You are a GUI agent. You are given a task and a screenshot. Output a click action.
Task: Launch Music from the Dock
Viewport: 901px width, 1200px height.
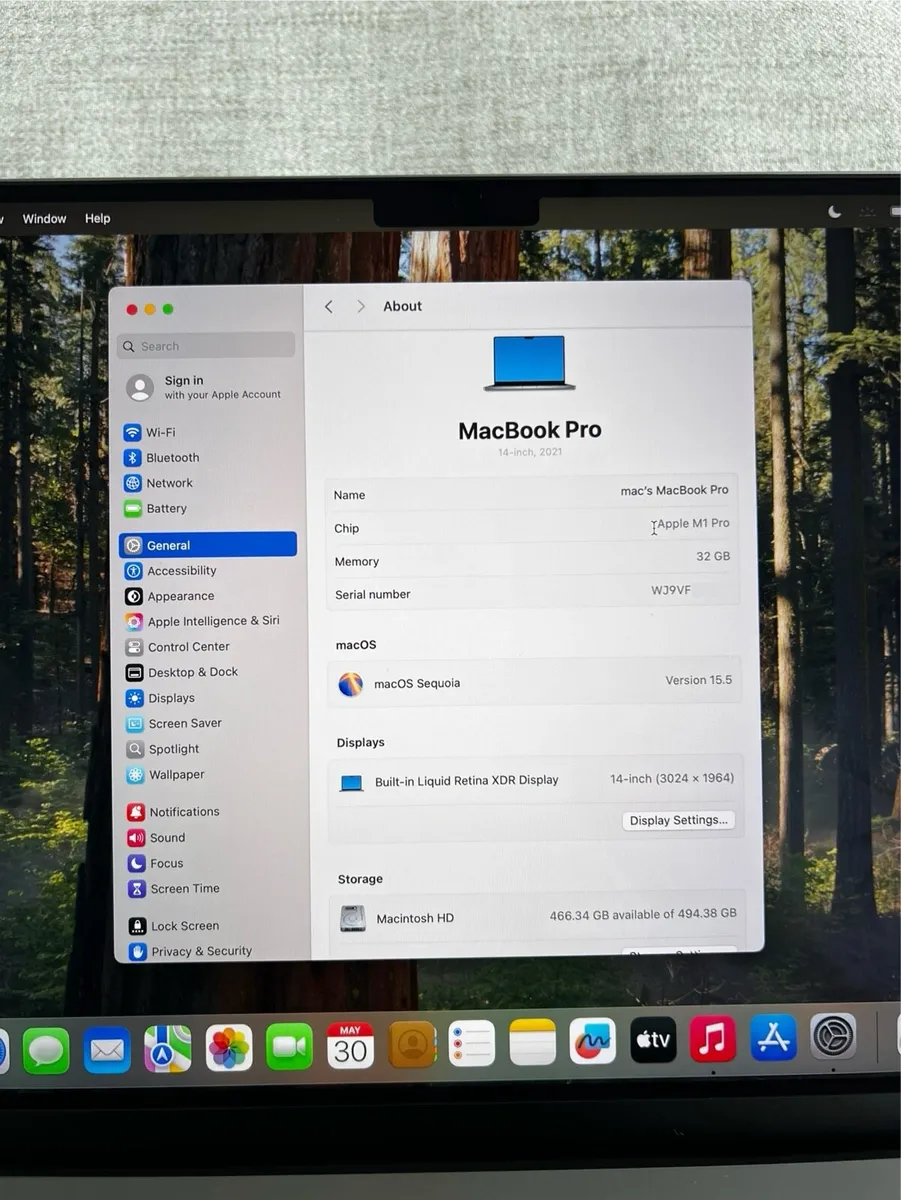(x=713, y=1039)
